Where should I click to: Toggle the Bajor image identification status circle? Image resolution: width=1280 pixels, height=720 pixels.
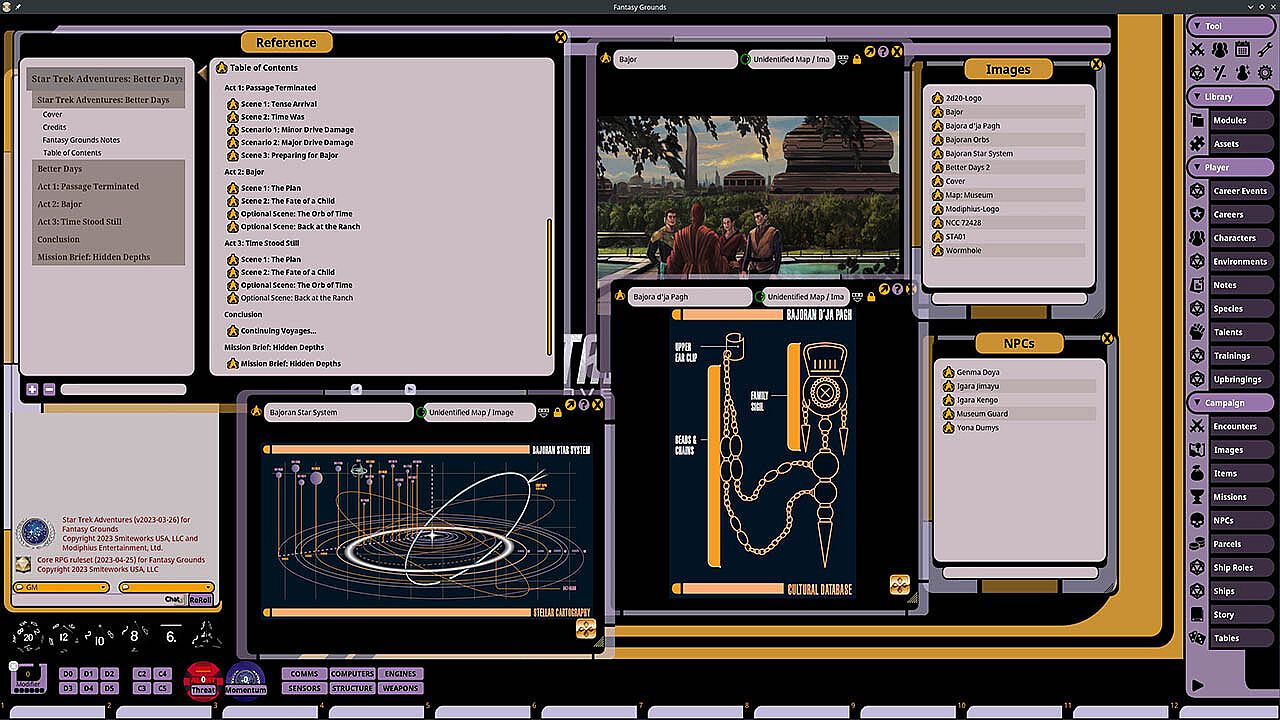746,59
